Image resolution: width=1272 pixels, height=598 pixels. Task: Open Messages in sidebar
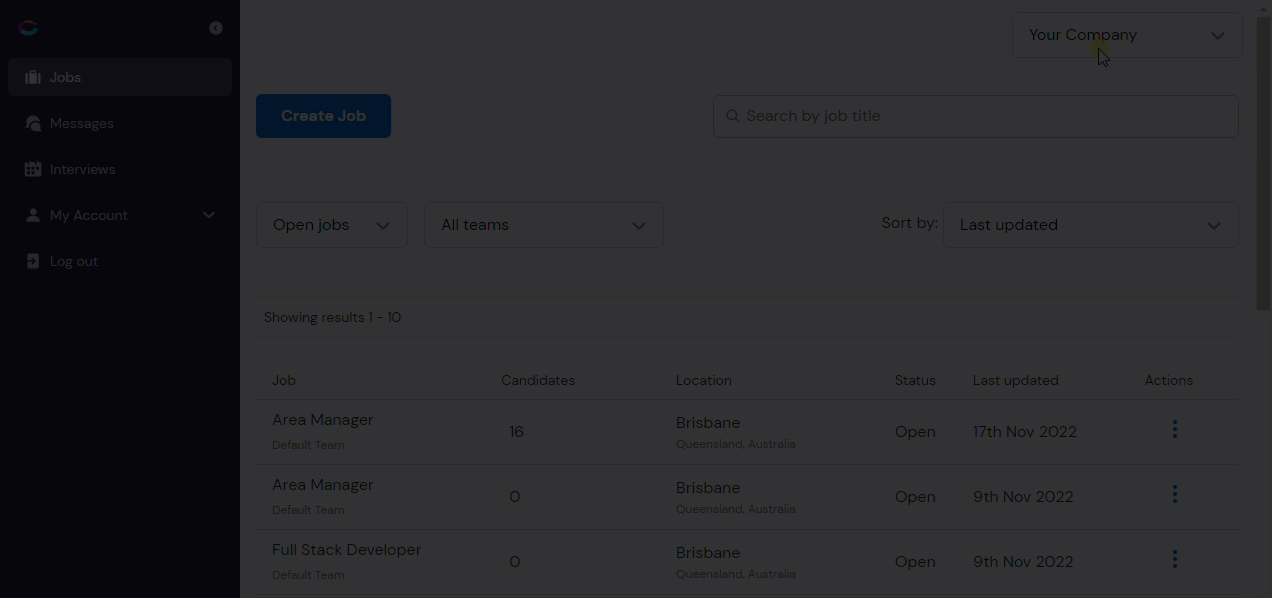tap(120, 123)
